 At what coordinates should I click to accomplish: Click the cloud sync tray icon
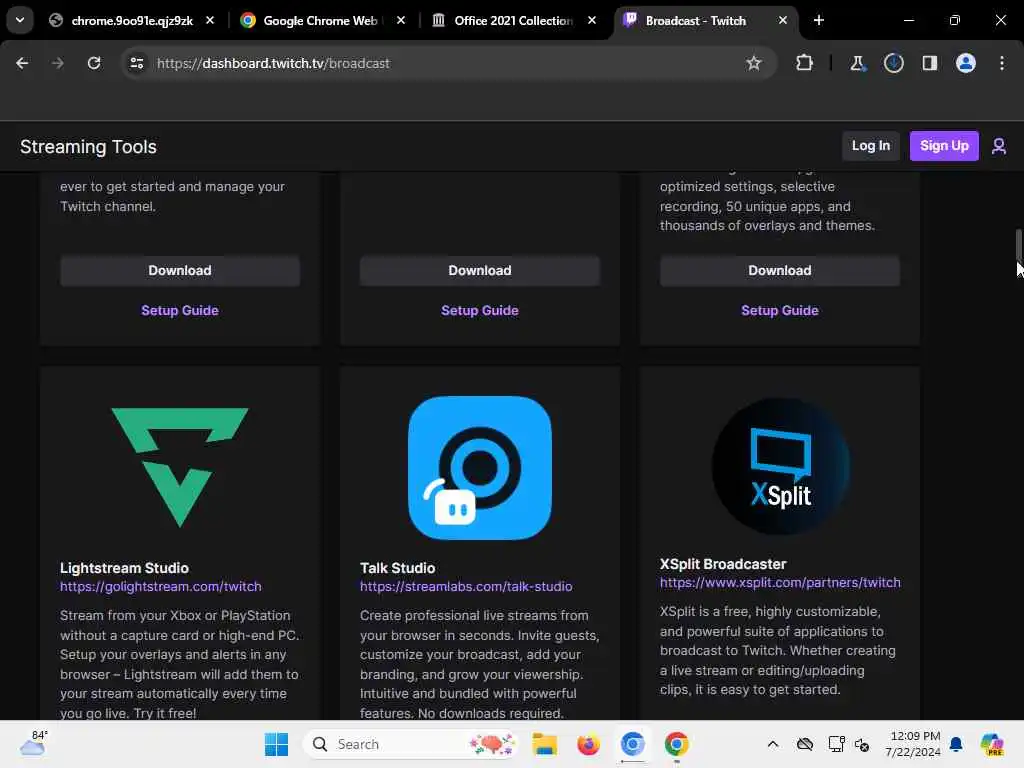[805, 744]
